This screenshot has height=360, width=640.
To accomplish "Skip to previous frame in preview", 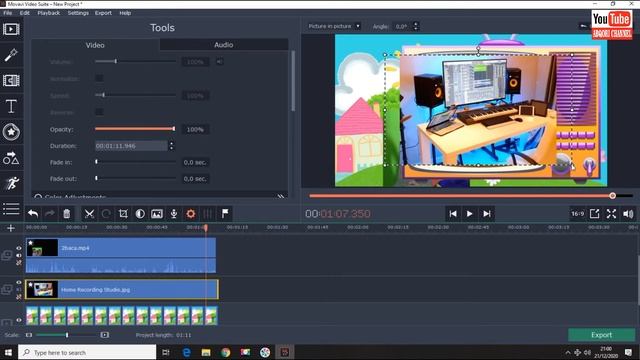I will pos(453,213).
